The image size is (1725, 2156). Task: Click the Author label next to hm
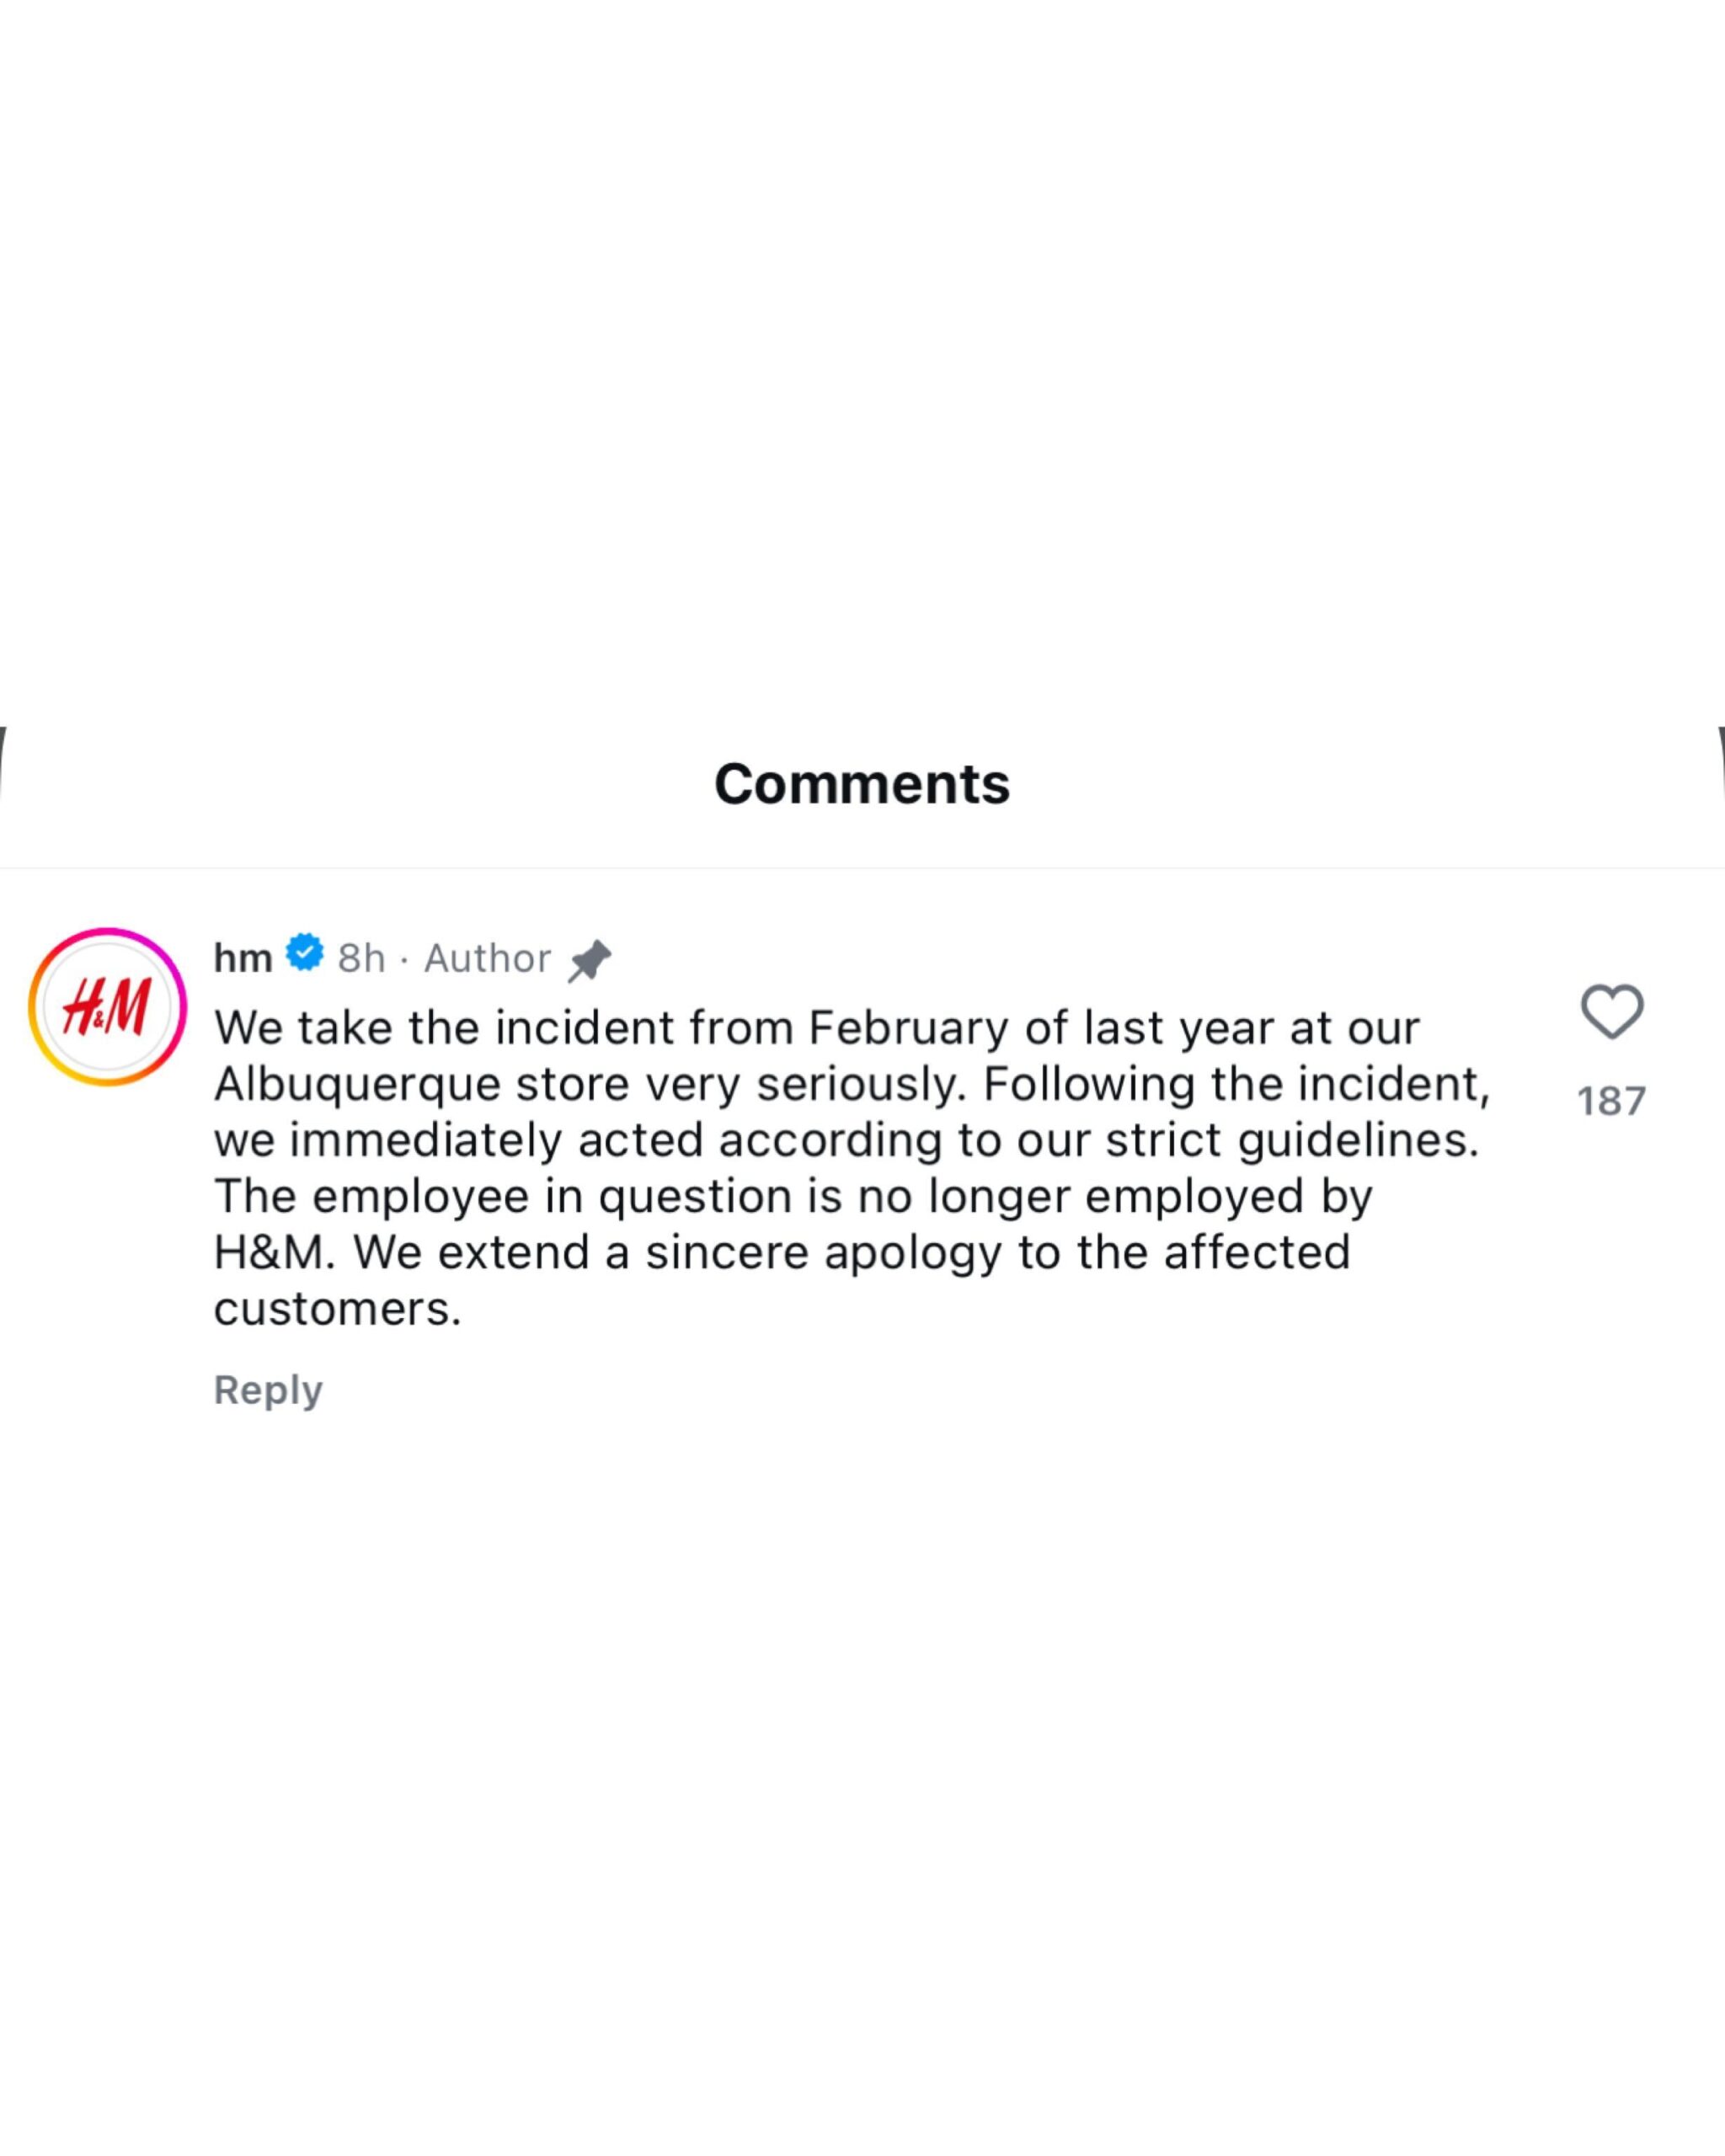click(x=487, y=958)
